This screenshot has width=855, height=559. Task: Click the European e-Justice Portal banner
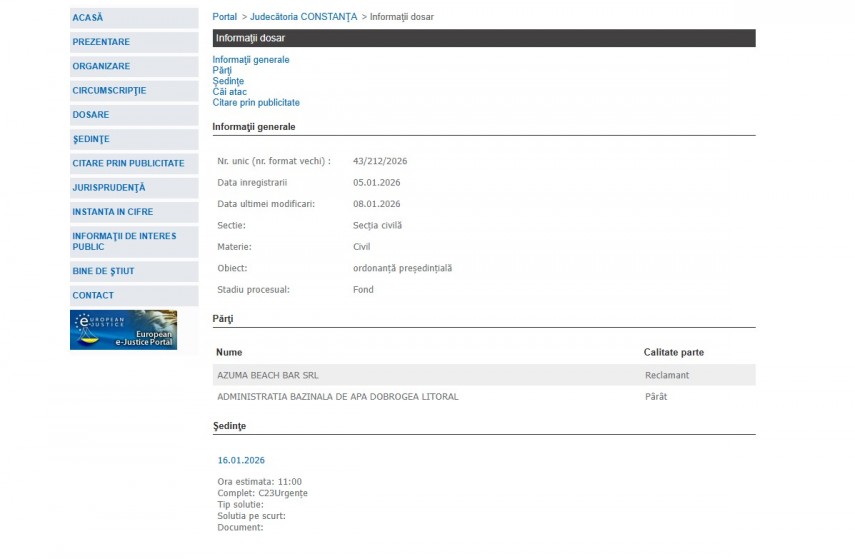click(x=123, y=330)
